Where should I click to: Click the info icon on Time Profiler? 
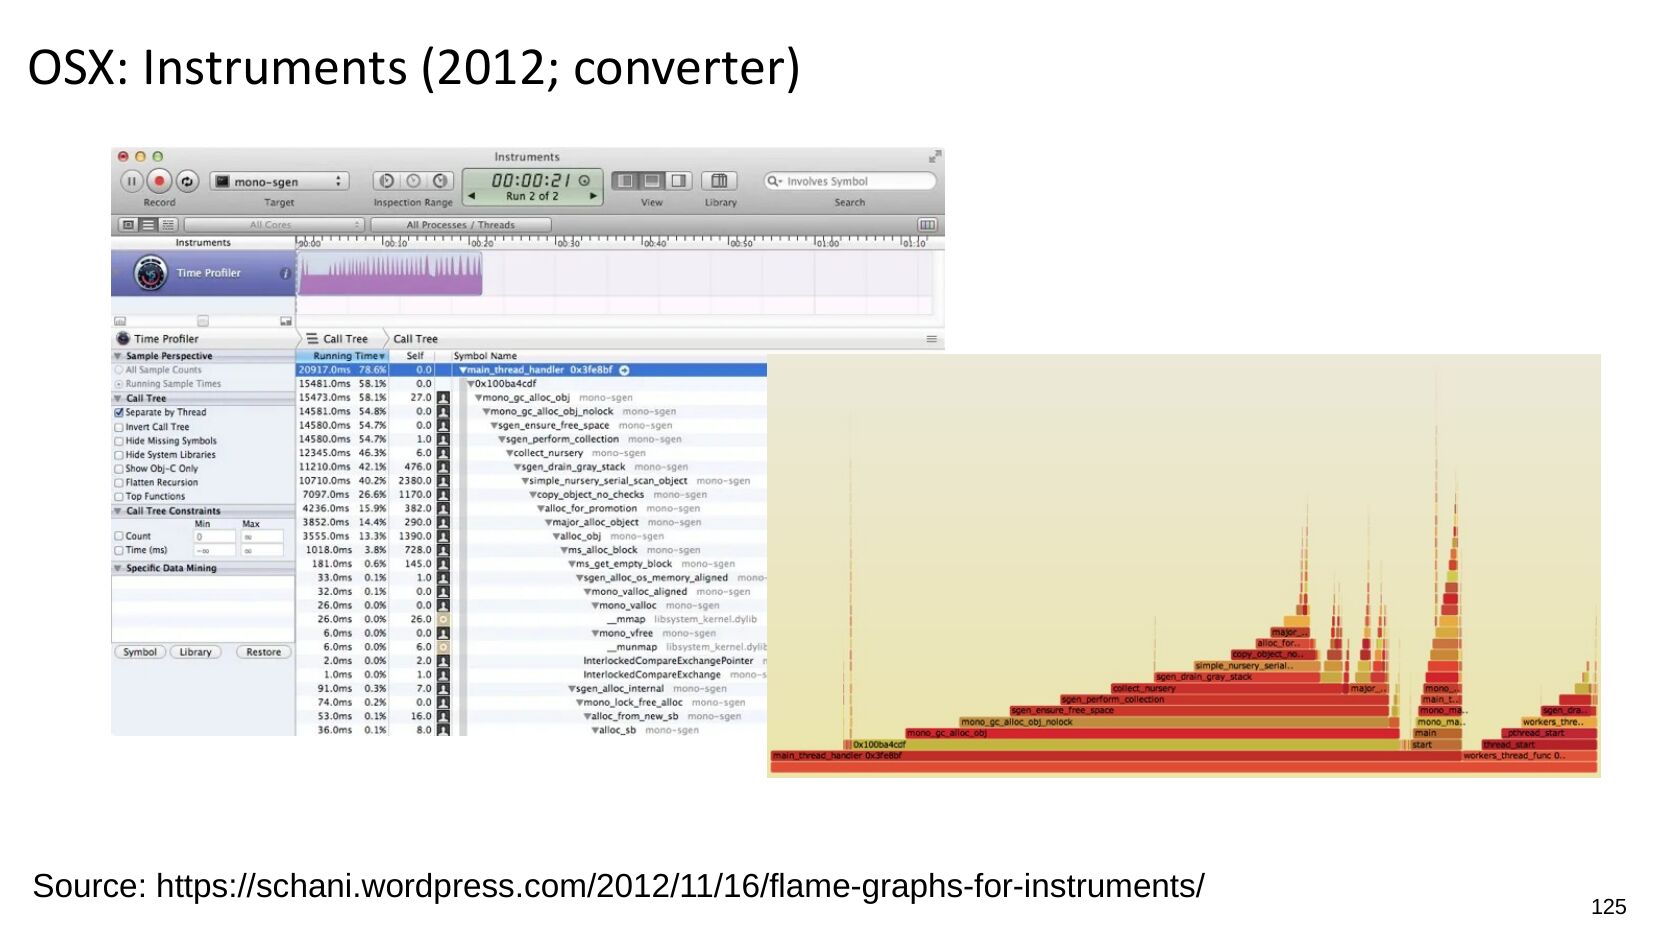(285, 273)
